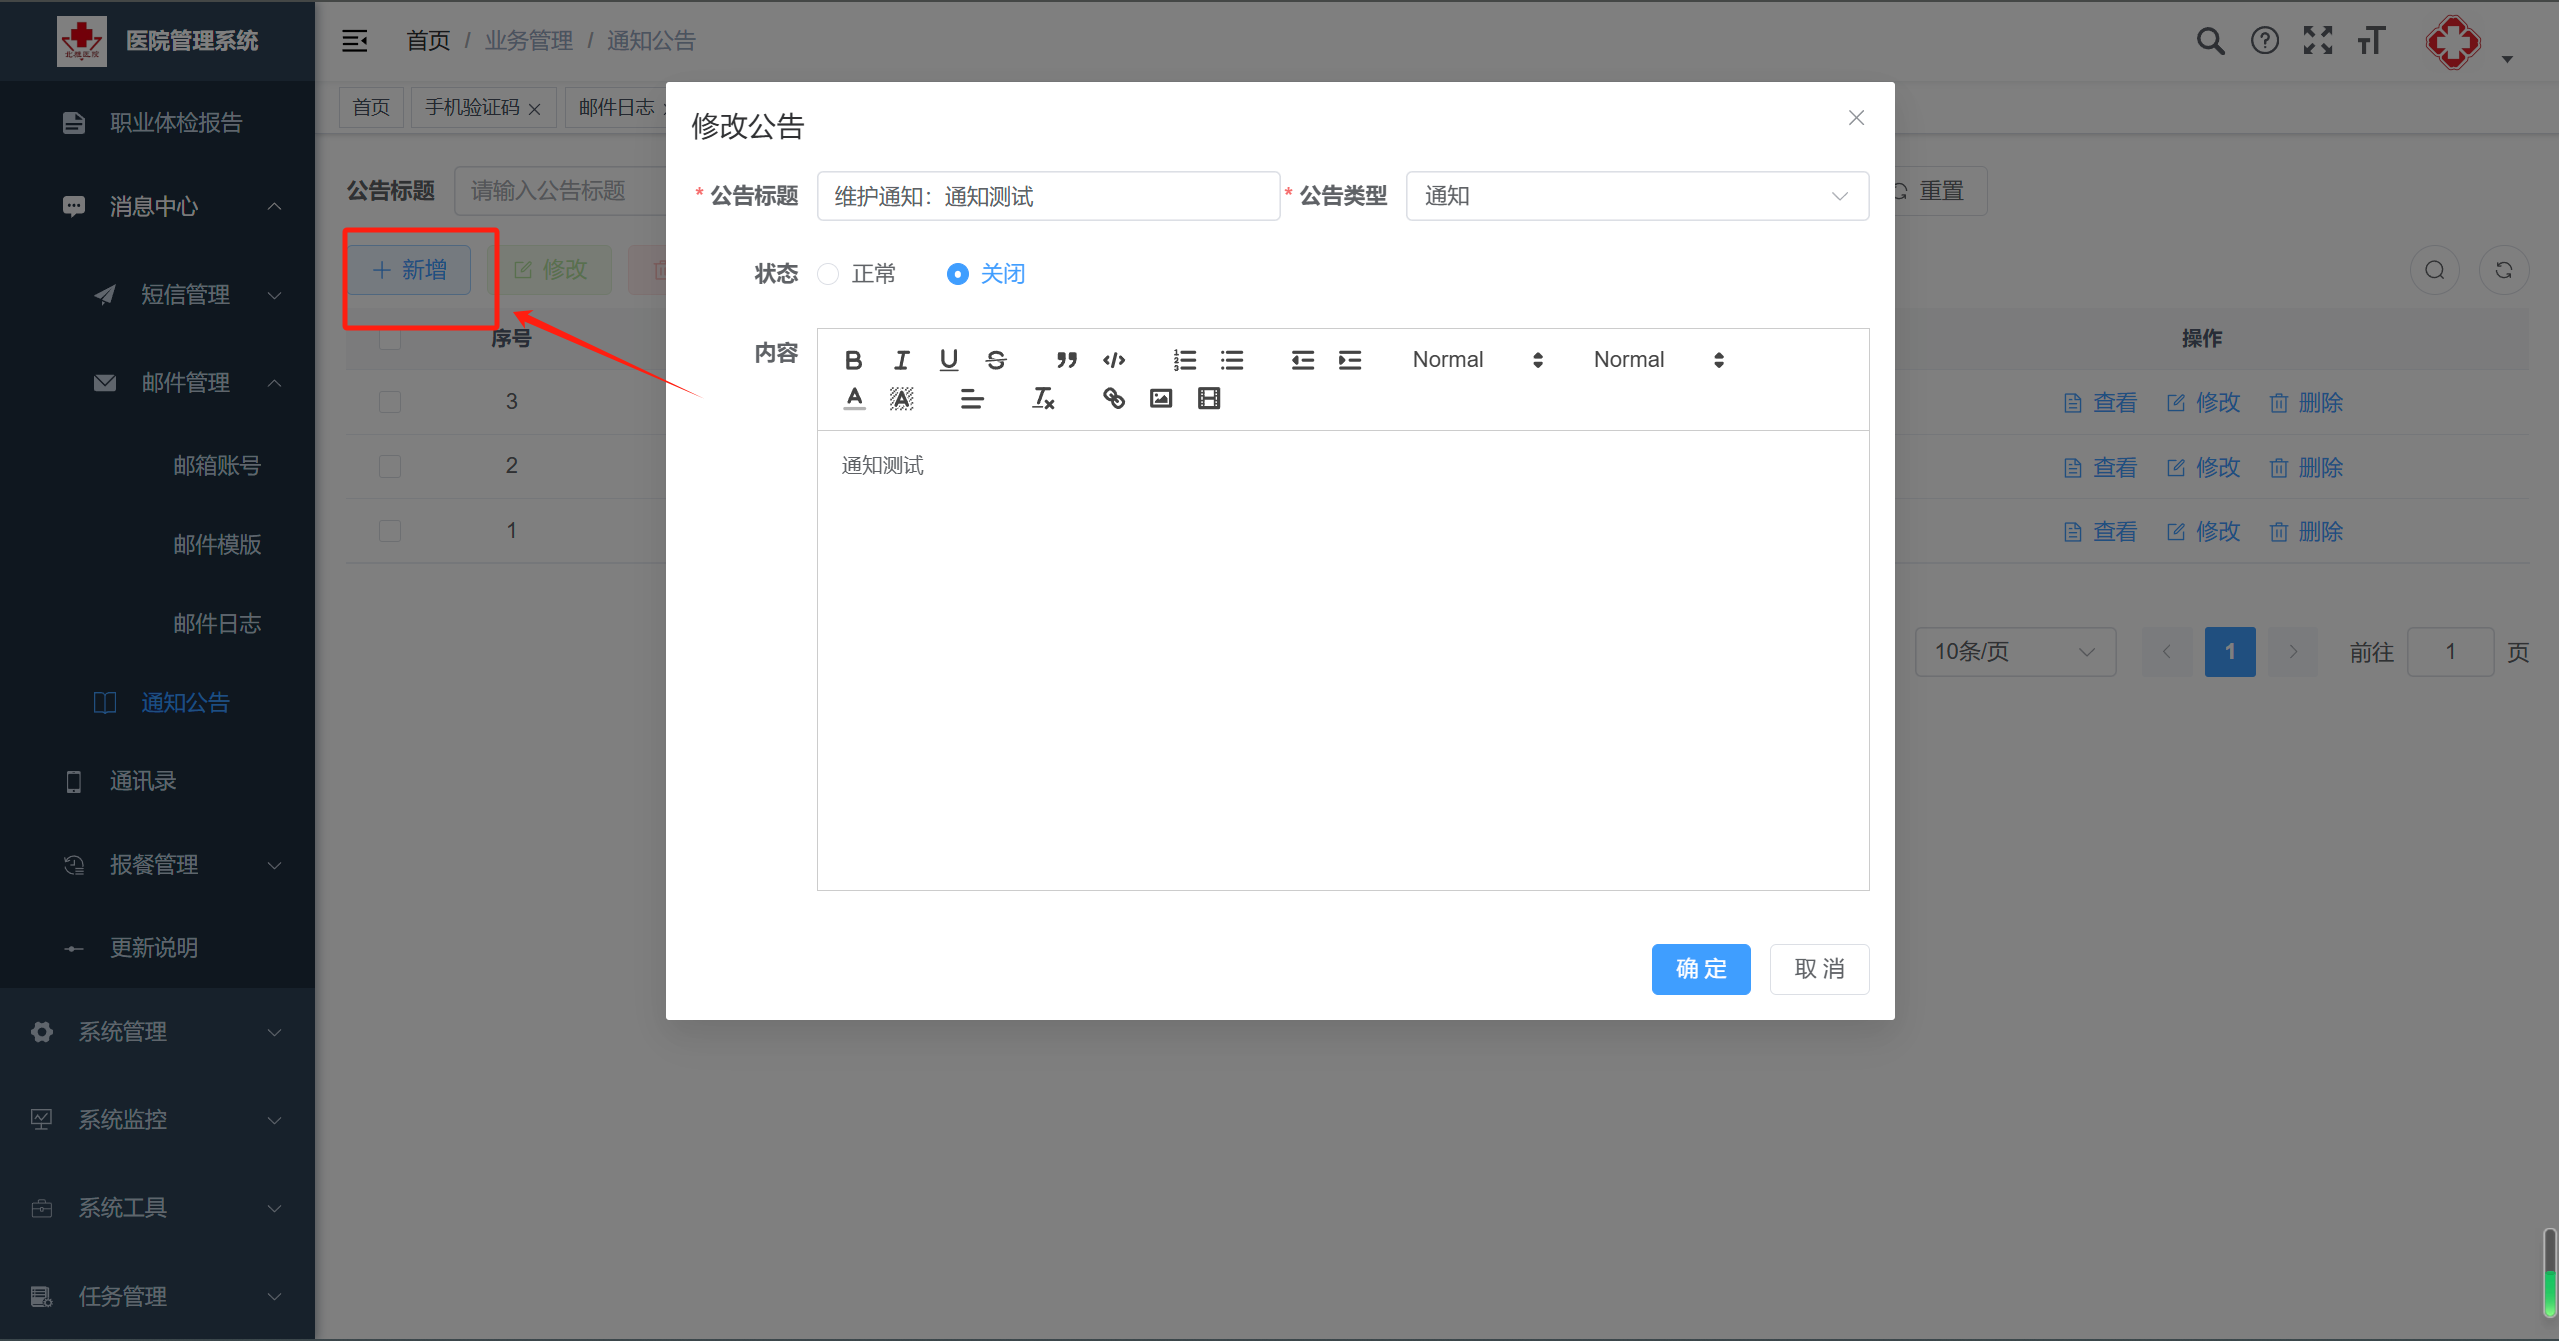Click the italic formatting icon

tap(901, 360)
